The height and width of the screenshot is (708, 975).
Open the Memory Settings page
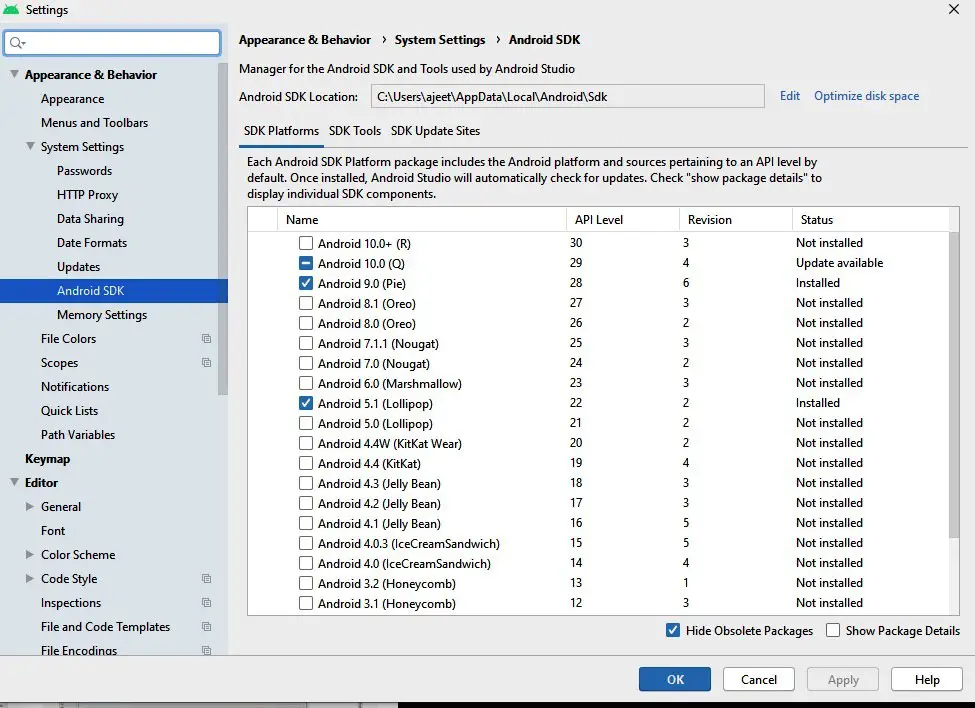(x=102, y=315)
